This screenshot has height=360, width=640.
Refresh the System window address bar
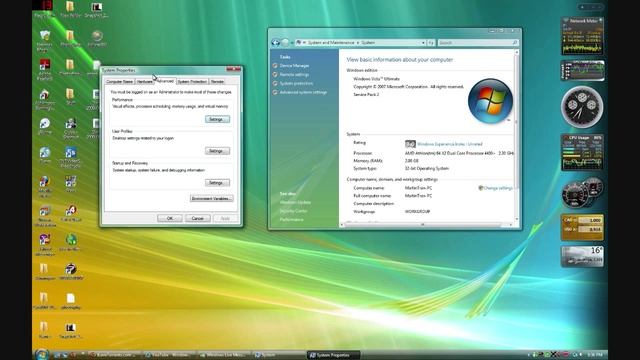pyautogui.click(x=431, y=42)
